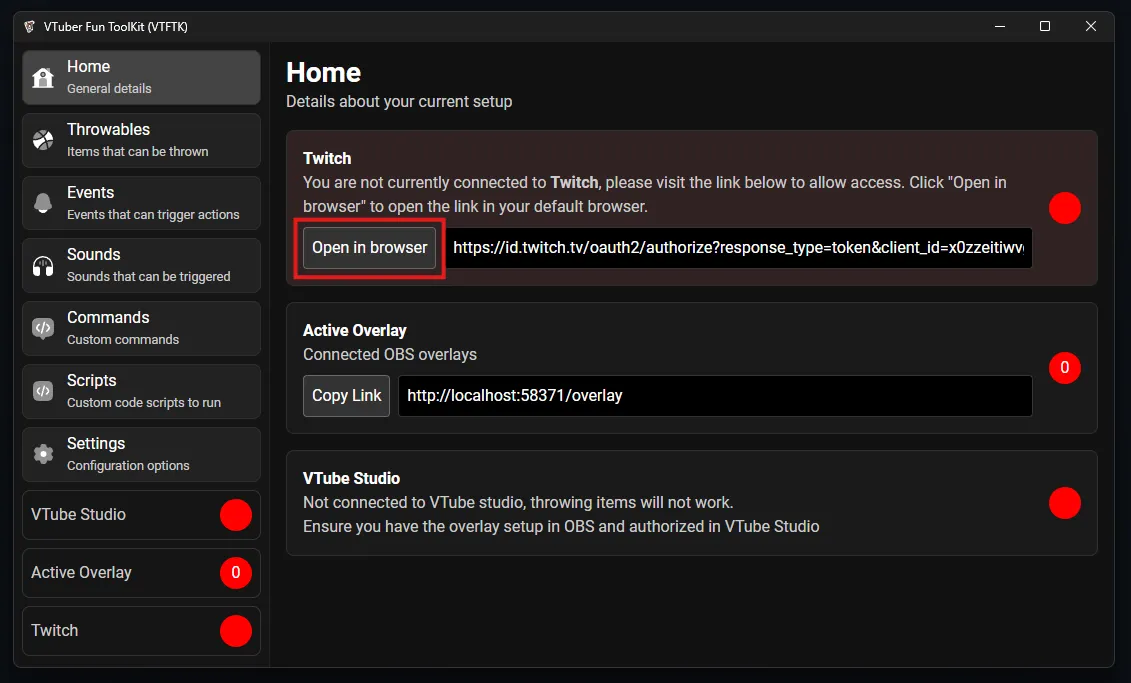Click the Home house icon in sidebar
The image size is (1131, 683).
(43, 78)
